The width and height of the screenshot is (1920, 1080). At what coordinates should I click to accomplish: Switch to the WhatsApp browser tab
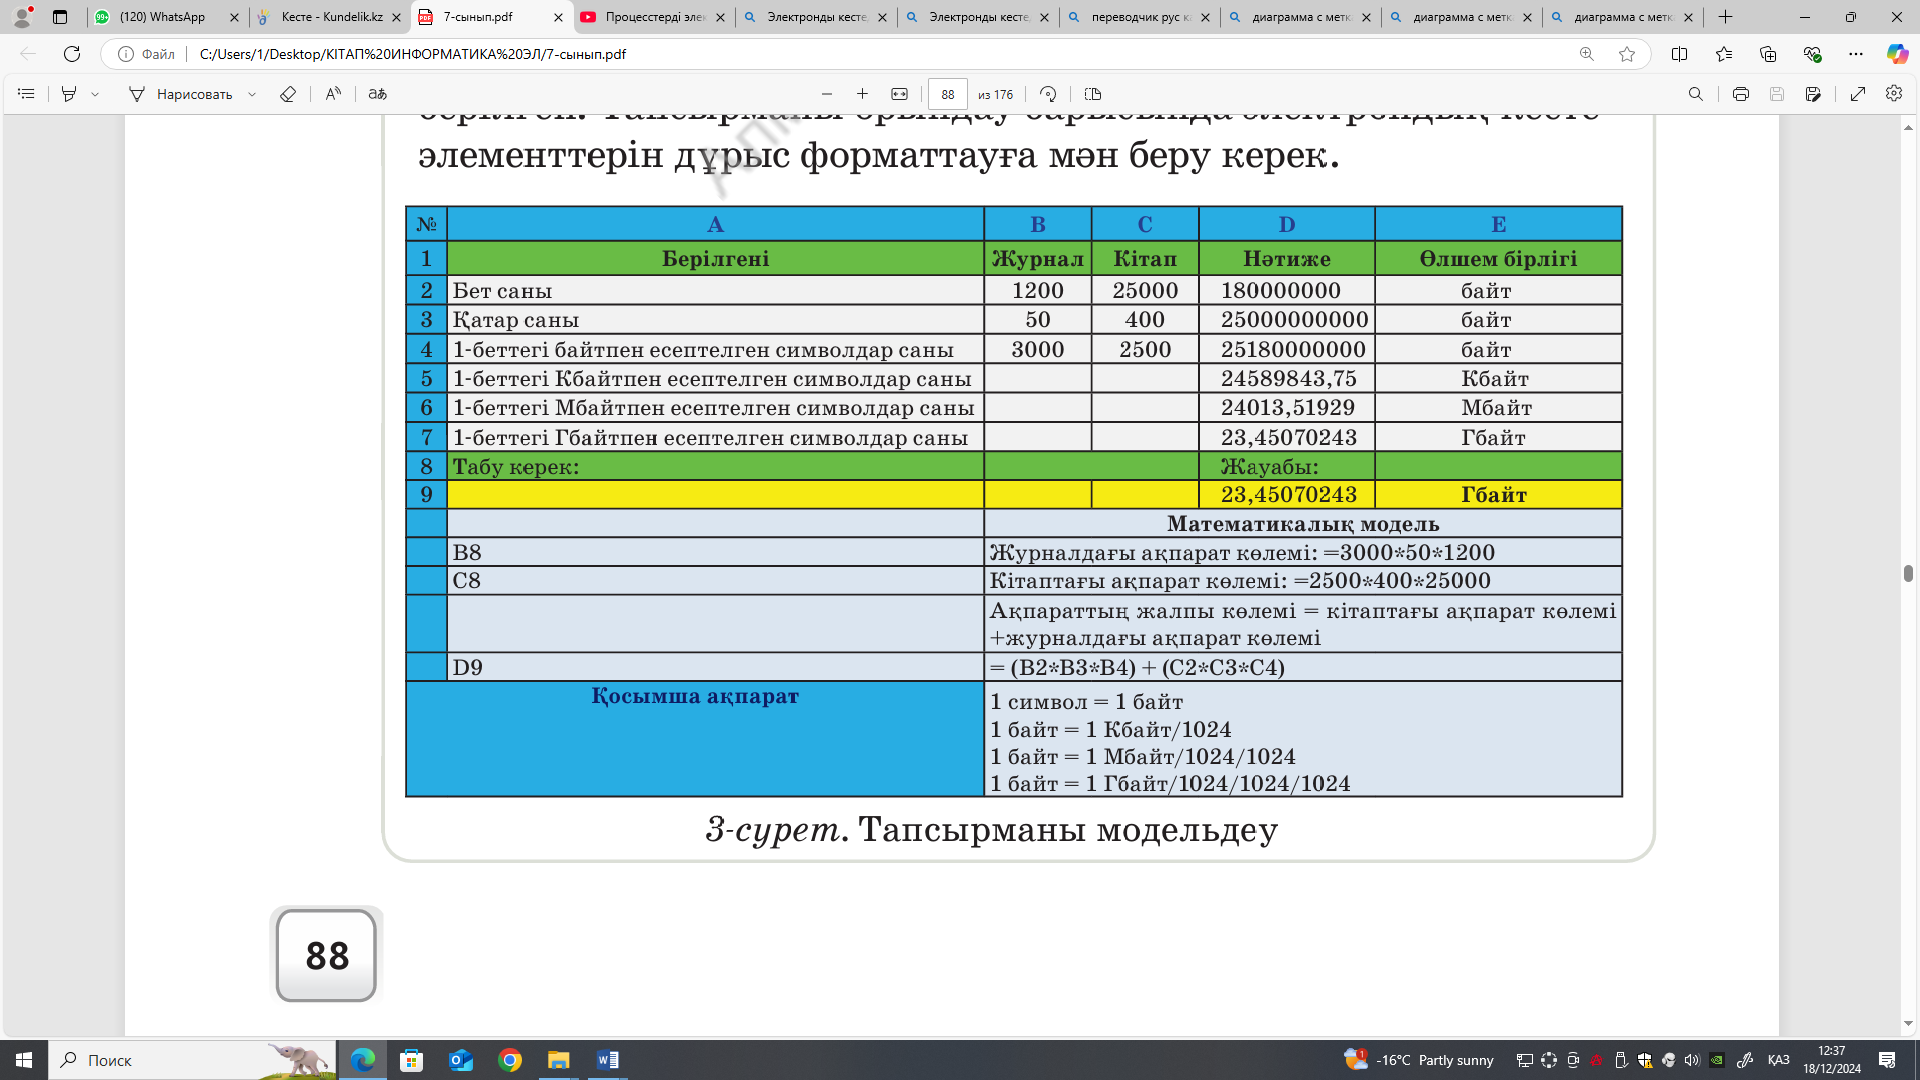click(x=162, y=17)
